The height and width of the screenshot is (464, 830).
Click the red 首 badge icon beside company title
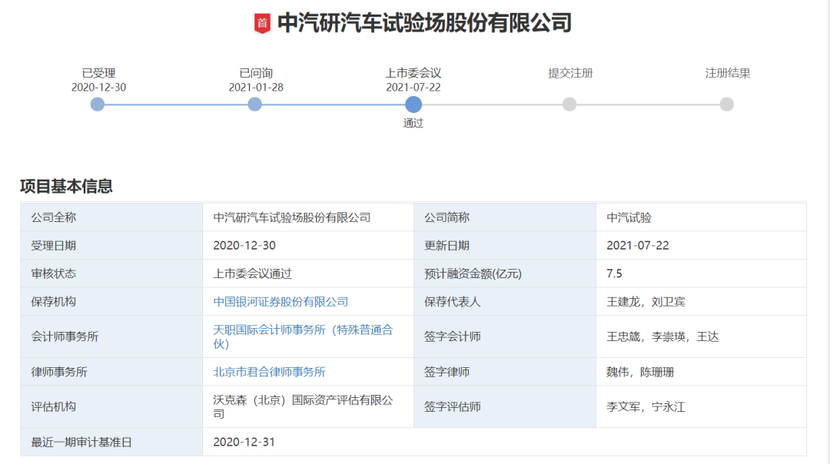262,23
